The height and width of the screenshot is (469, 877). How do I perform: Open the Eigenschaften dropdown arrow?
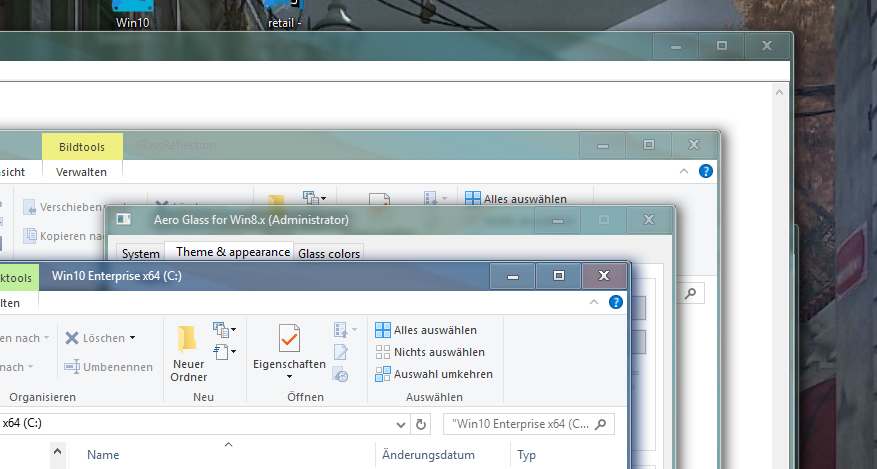pos(289,377)
